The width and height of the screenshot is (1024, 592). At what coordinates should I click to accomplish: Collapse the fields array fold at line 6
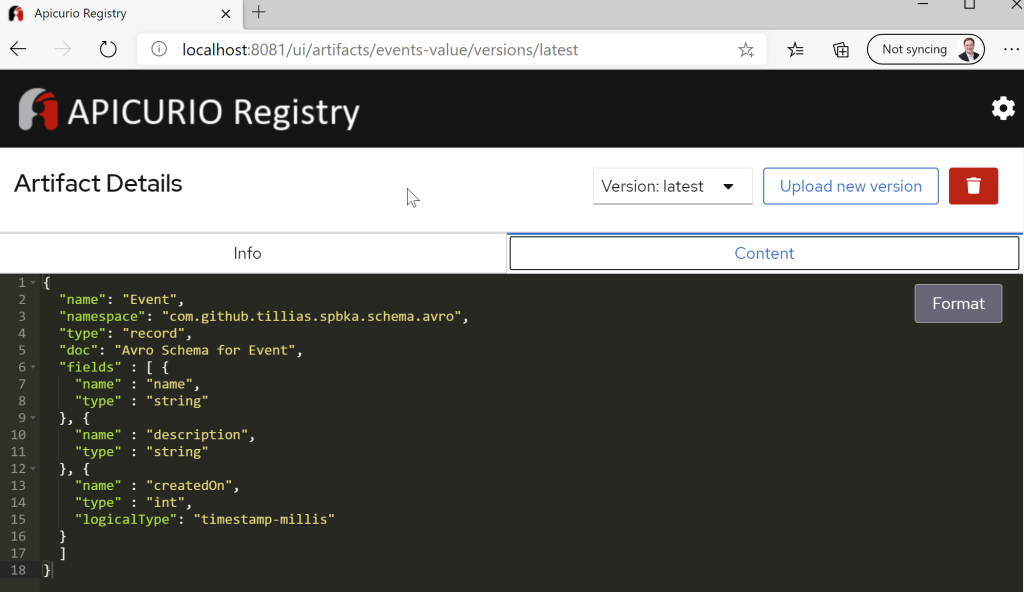tap(35, 367)
